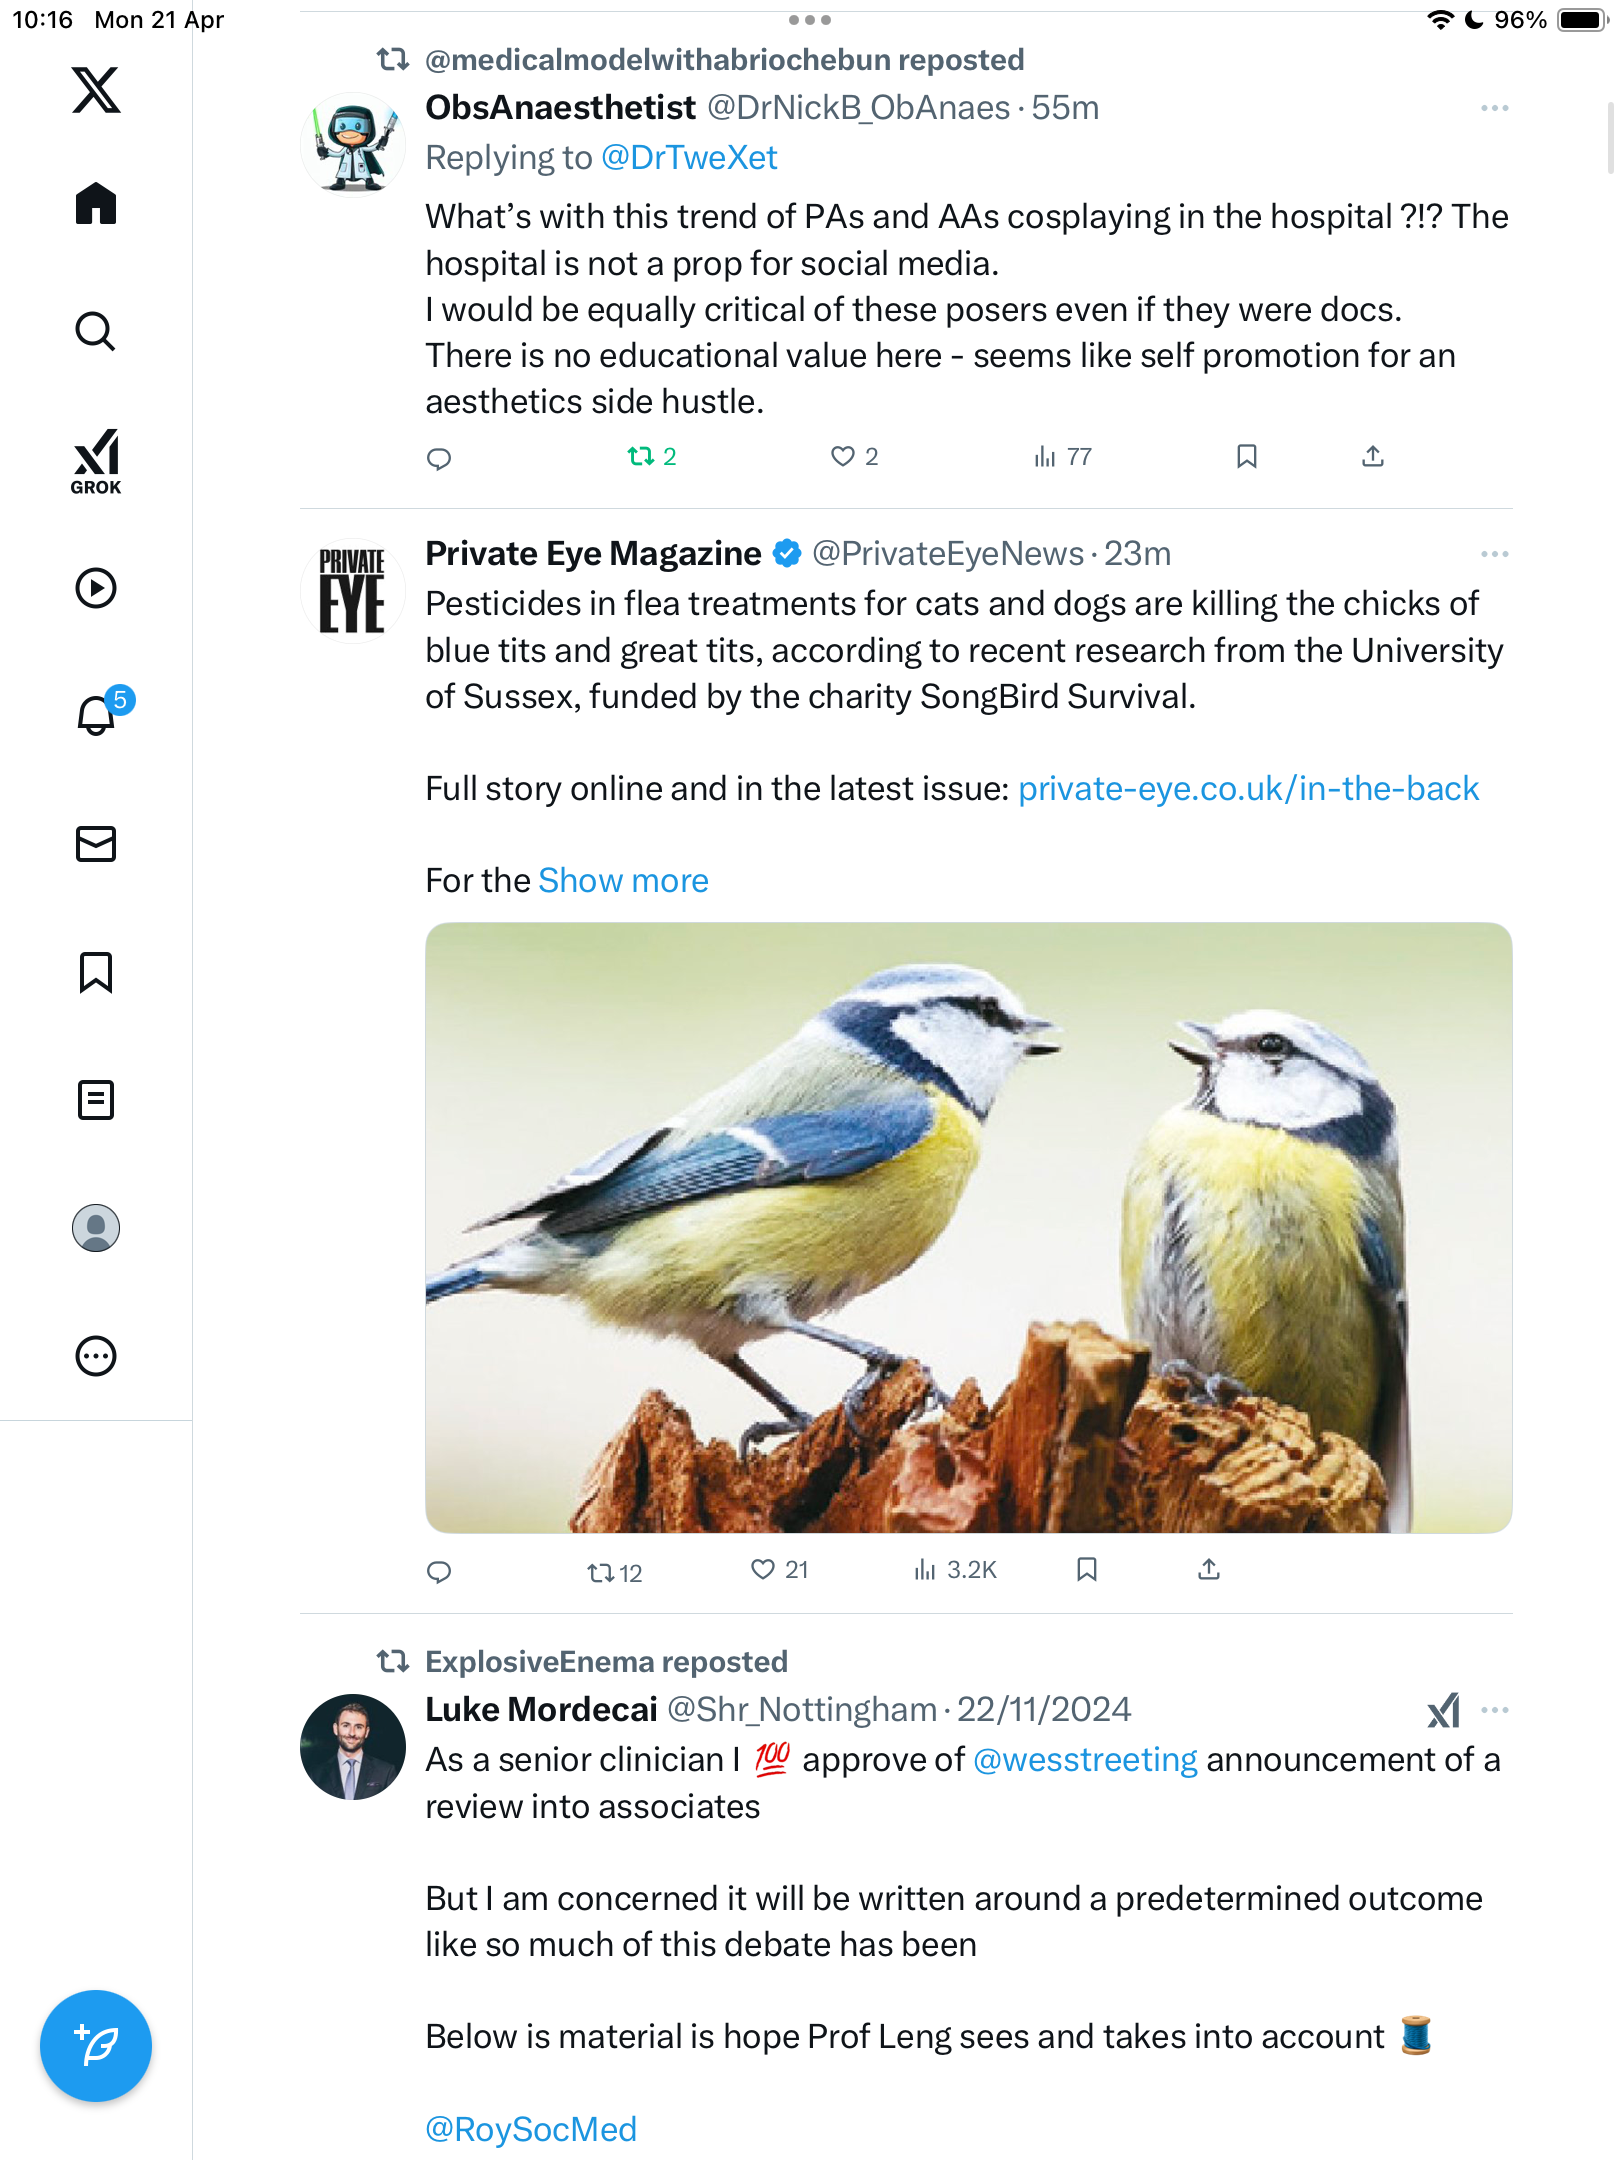The height and width of the screenshot is (2160, 1620).
Task: Open Grok from the sidebar
Action: tap(96, 461)
